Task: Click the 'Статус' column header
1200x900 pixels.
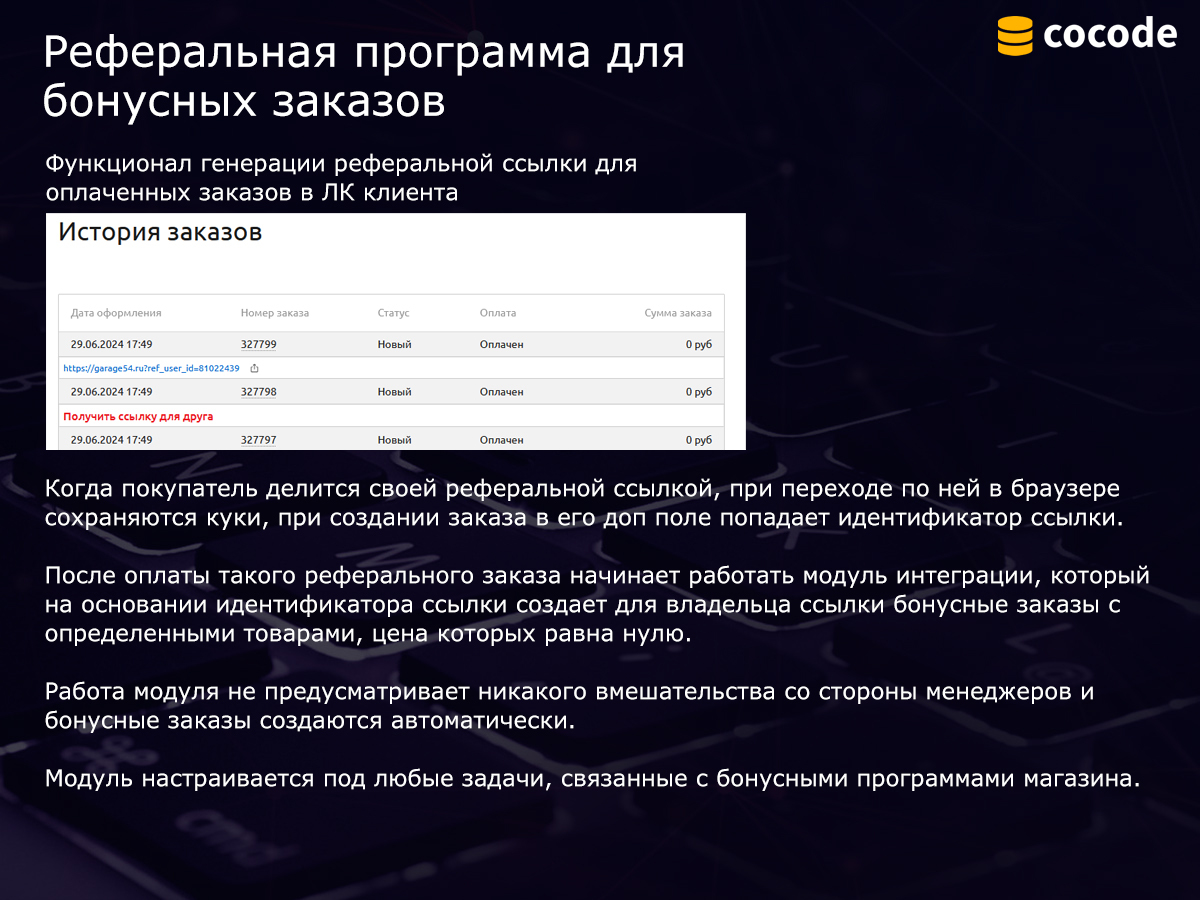Action: coord(394,313)
